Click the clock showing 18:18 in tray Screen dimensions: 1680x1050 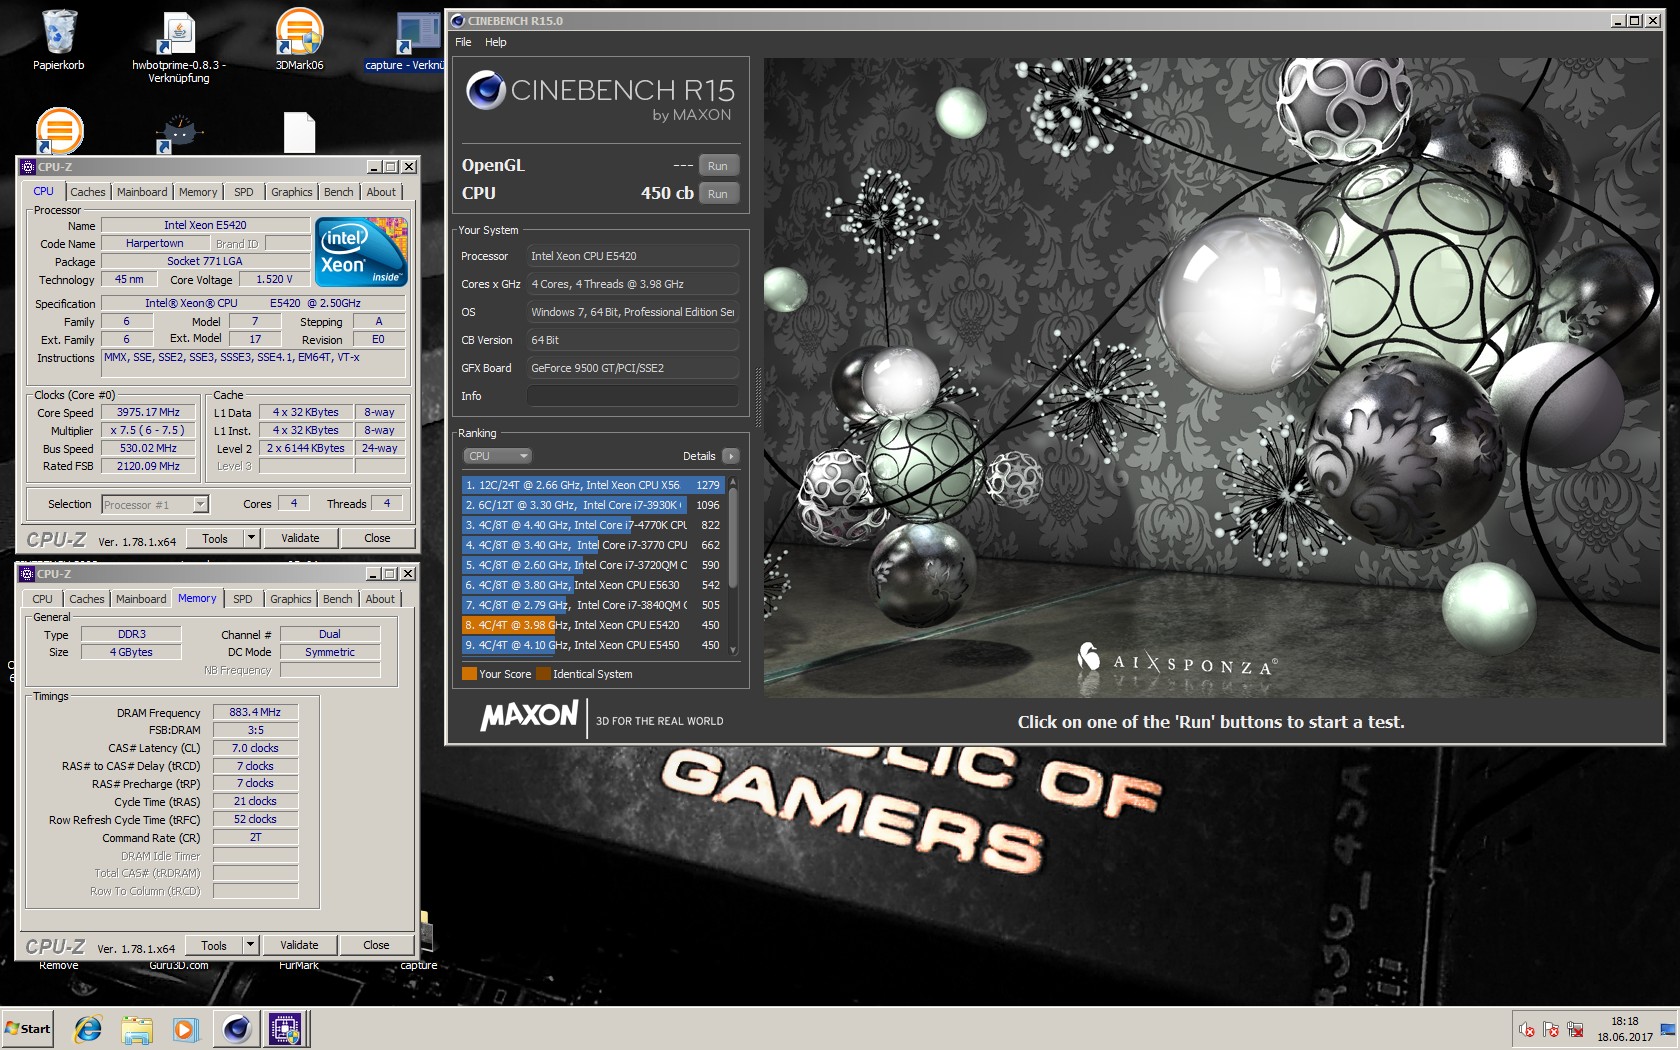[1625, 1021]
